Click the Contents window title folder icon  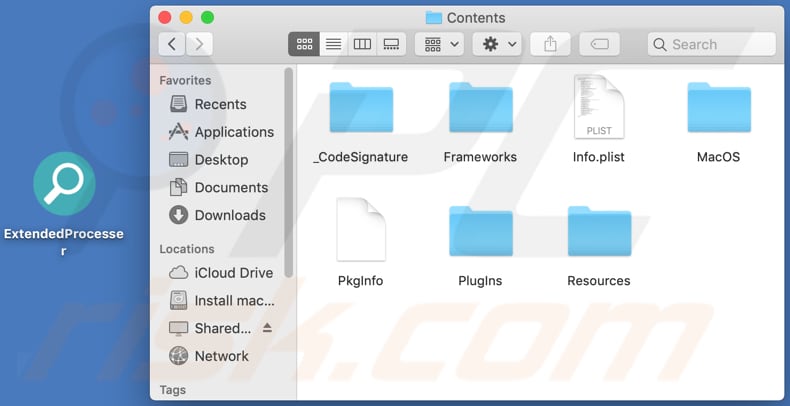[x=433, y=18]
